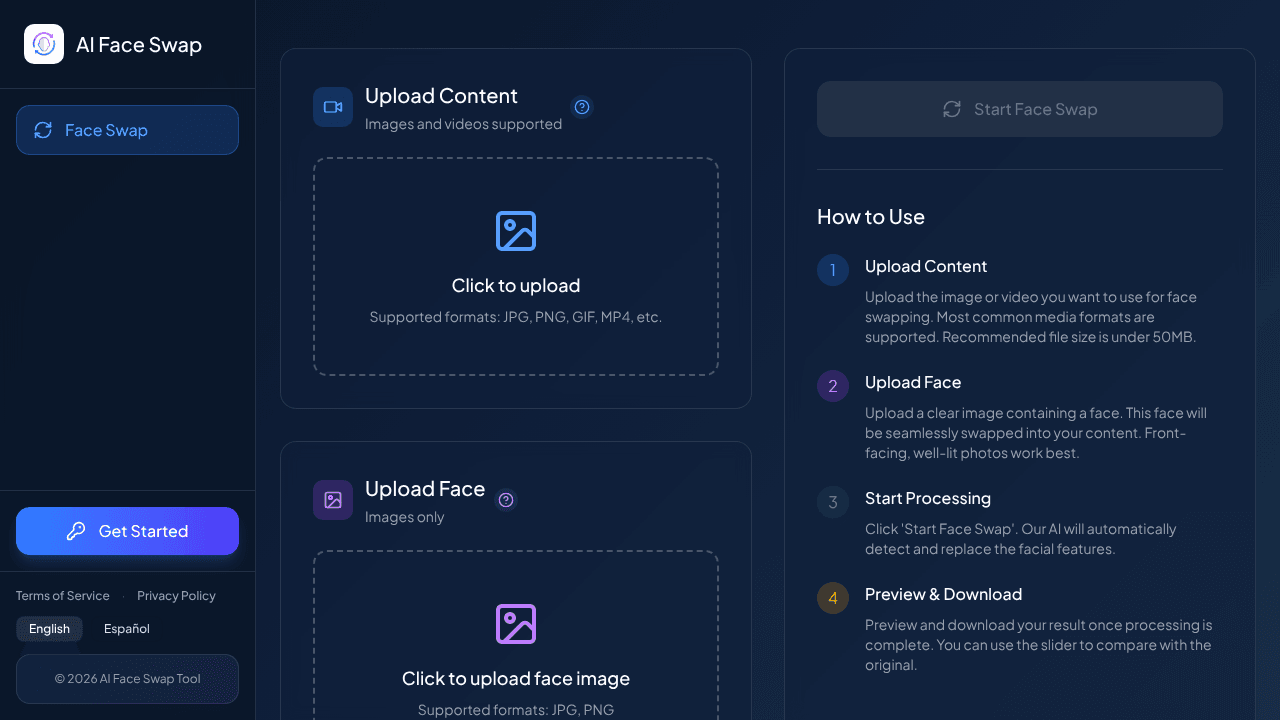Switch language to Español

click(x=127, y=629)
